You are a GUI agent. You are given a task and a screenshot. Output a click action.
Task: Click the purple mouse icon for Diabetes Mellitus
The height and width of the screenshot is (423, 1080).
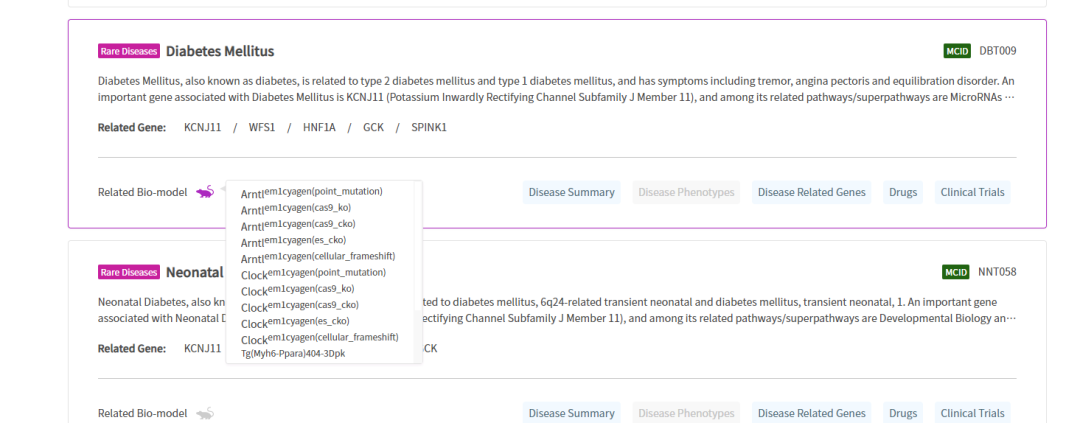204,192
